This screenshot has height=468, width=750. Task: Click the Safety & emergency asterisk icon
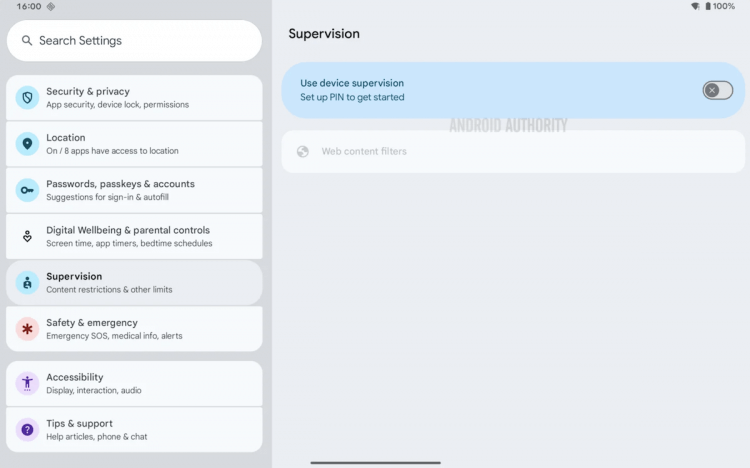27,329
